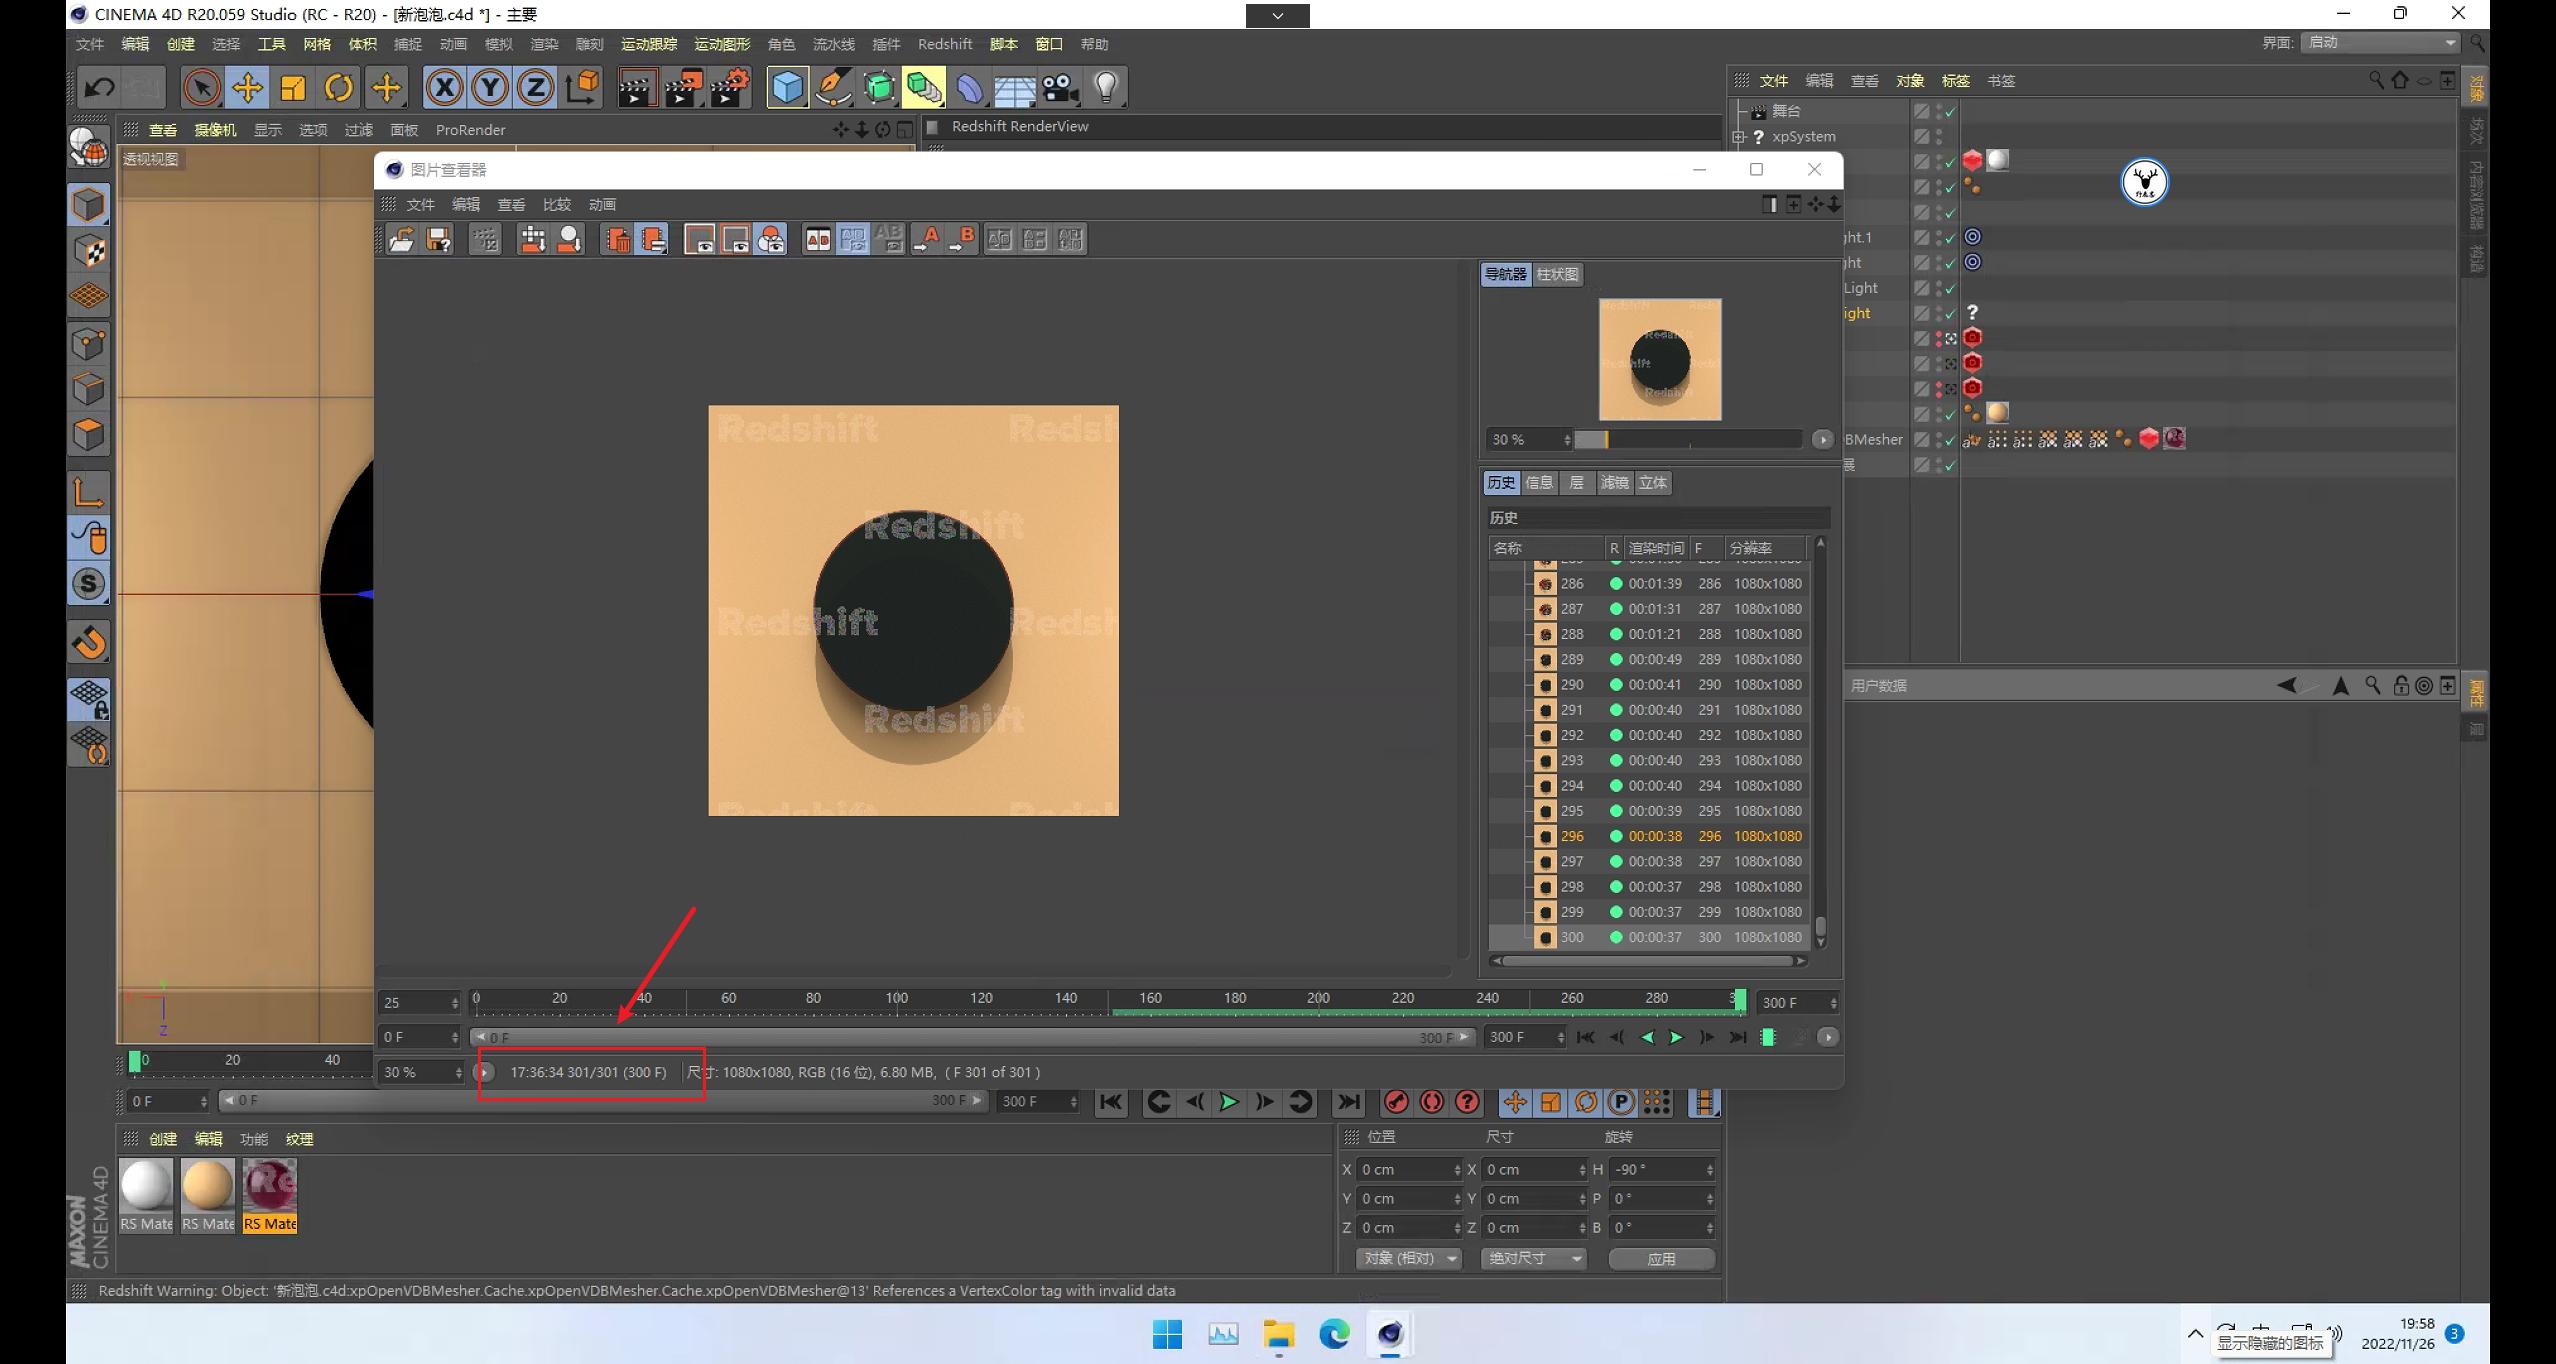
Task: Switch to the 信息 tab in the history panel
Action: point(1540,482)
